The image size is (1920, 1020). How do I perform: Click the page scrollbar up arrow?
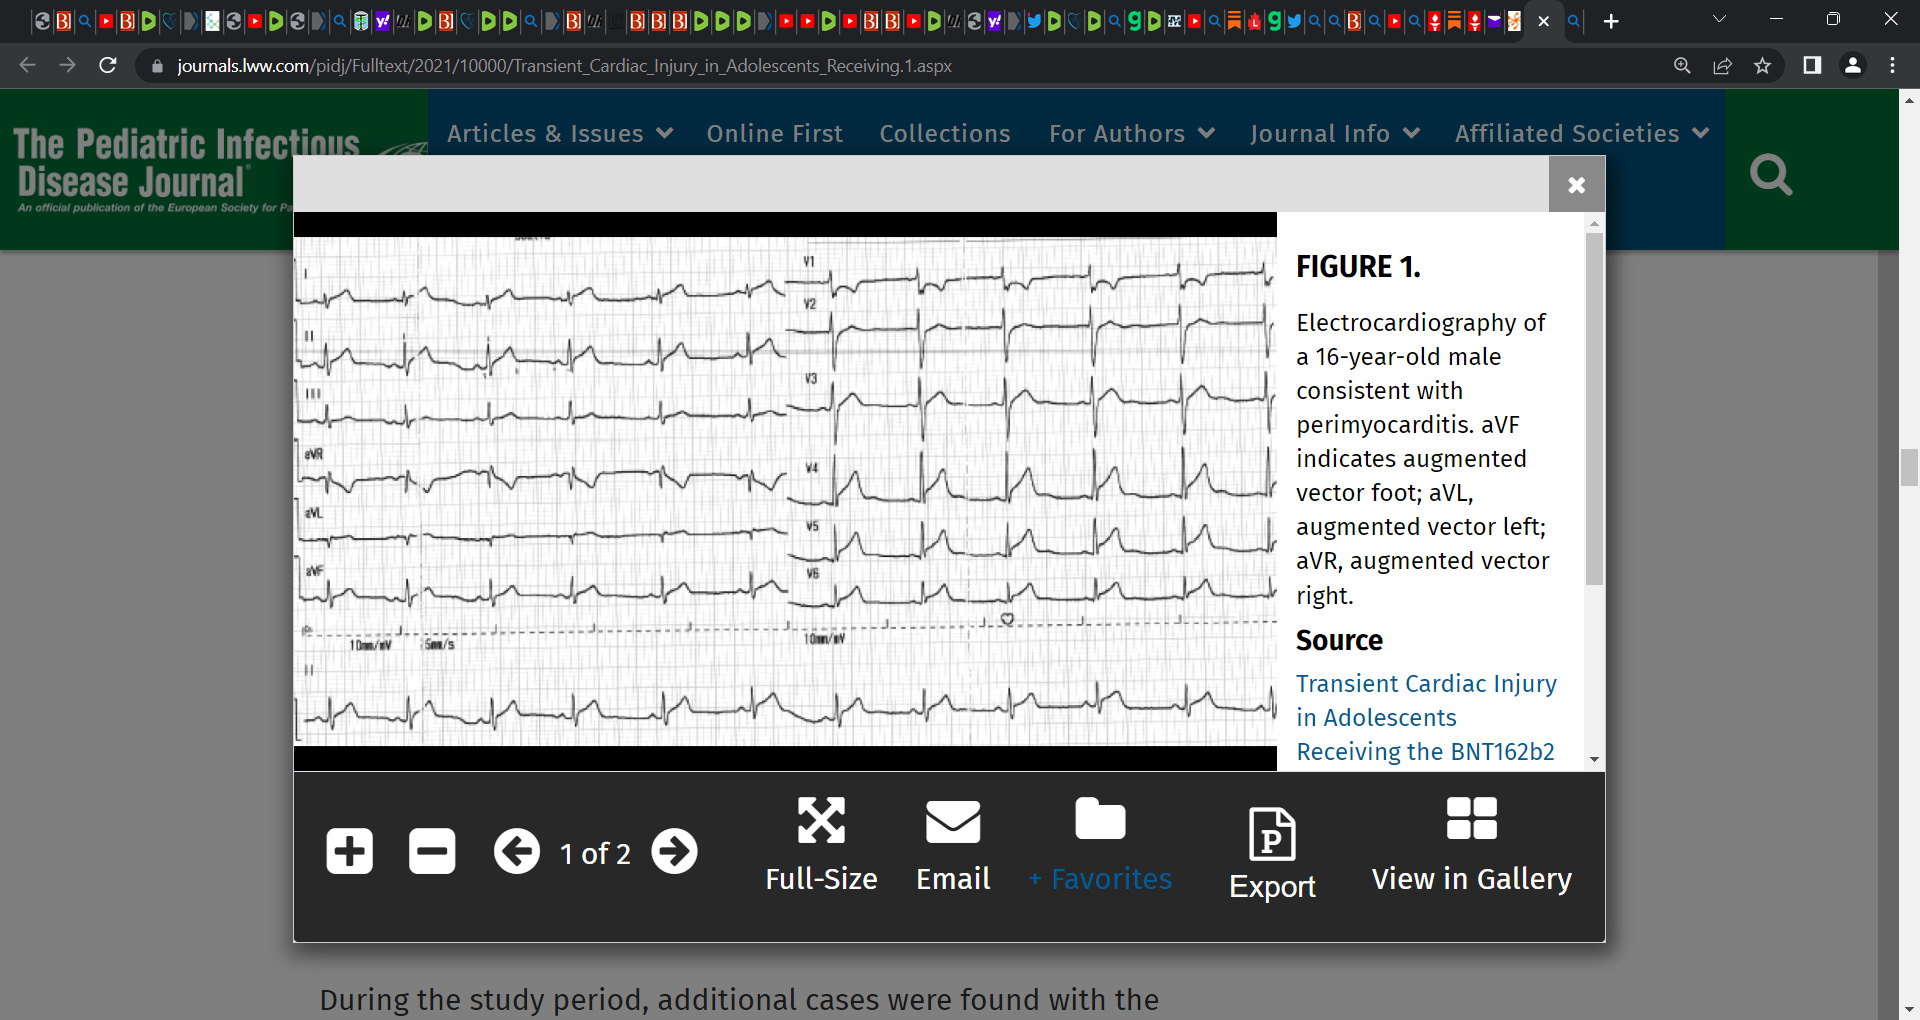[x=1909, y=99]
